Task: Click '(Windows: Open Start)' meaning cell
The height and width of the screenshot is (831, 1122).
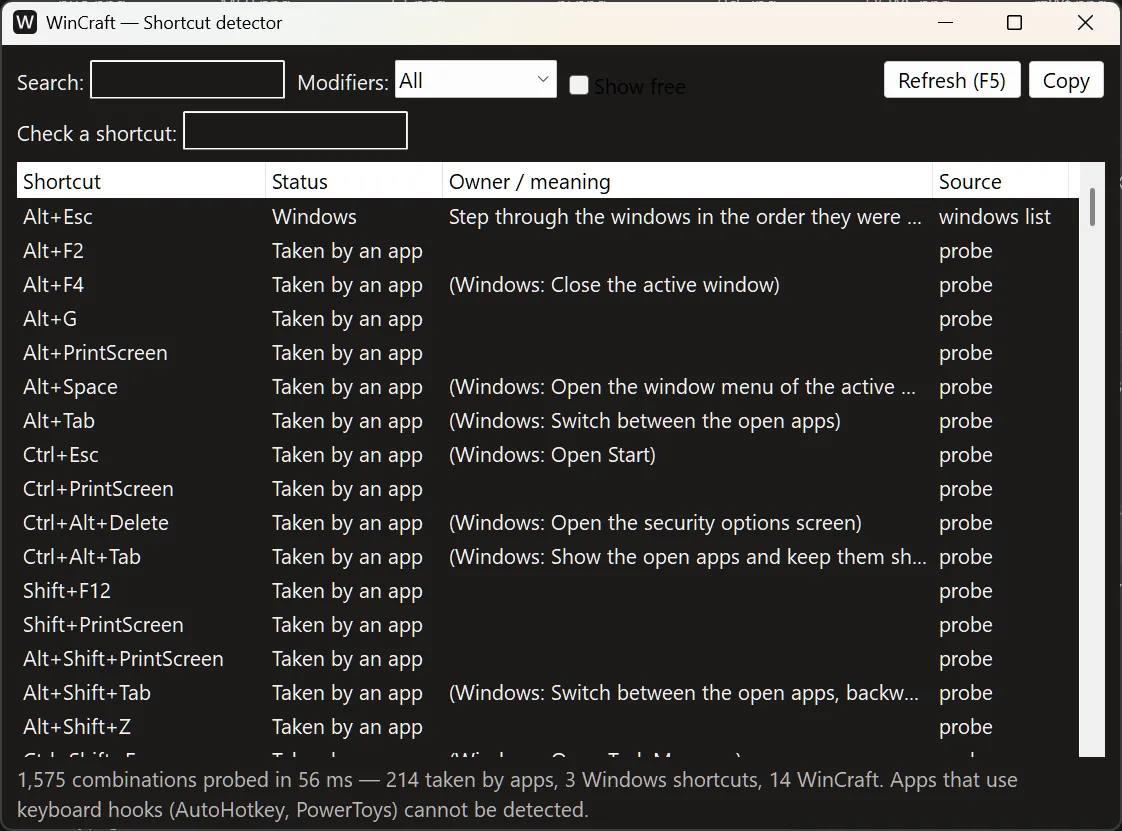Action: [552, 455]
